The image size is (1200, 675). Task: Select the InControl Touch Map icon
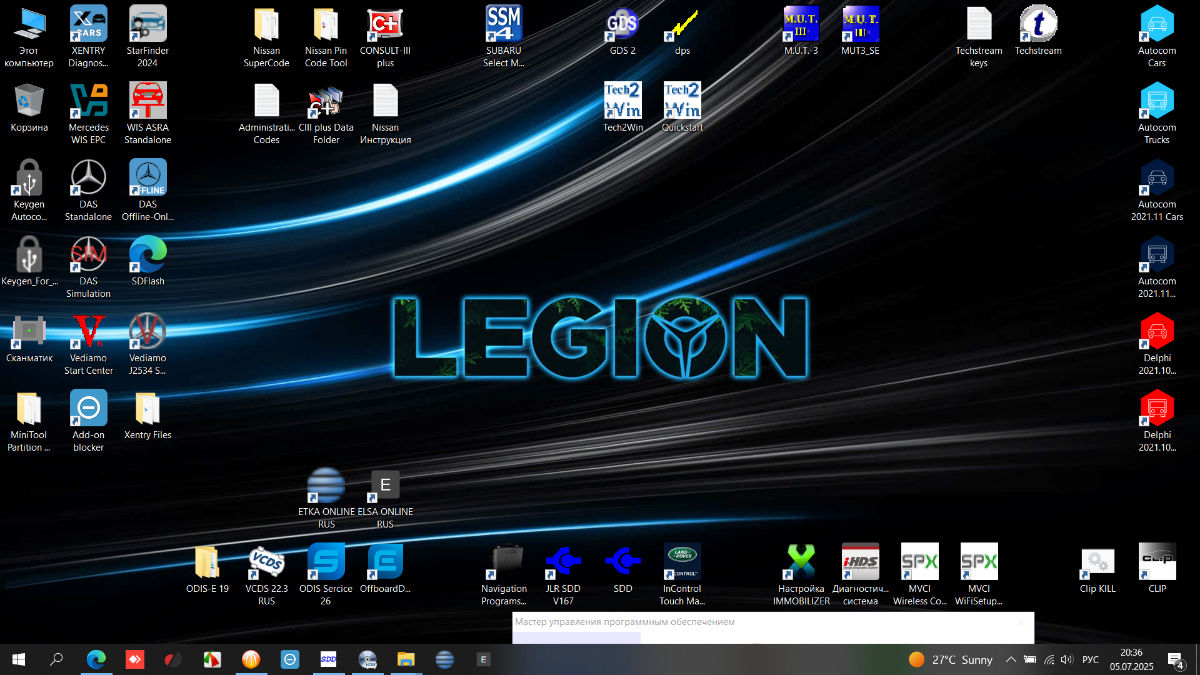[682, 562]
